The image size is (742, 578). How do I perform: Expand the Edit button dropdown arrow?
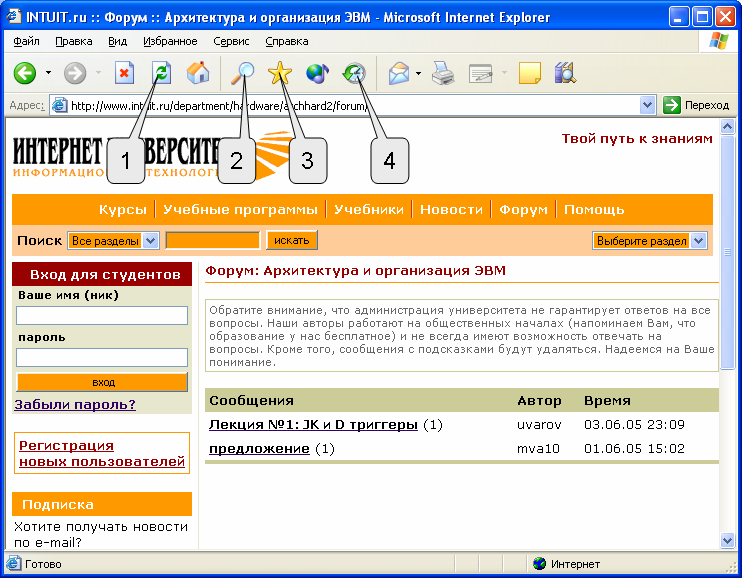pos(504,73)
